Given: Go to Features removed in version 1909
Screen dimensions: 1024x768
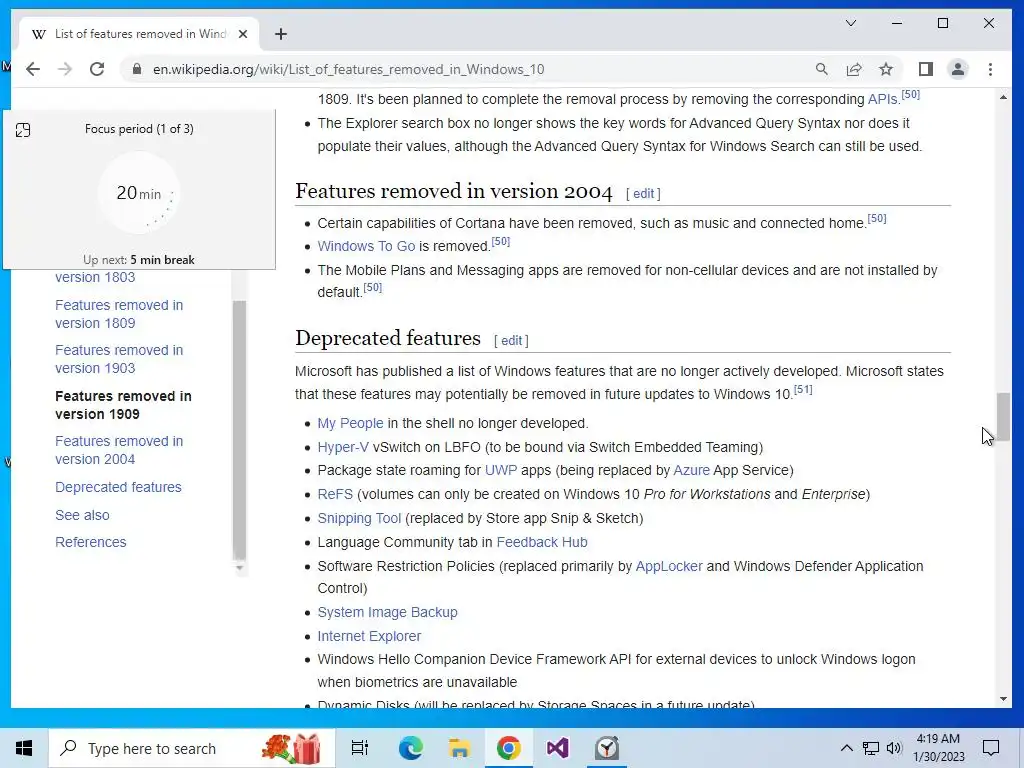Looking at the screenshot, I should point(123,405).
